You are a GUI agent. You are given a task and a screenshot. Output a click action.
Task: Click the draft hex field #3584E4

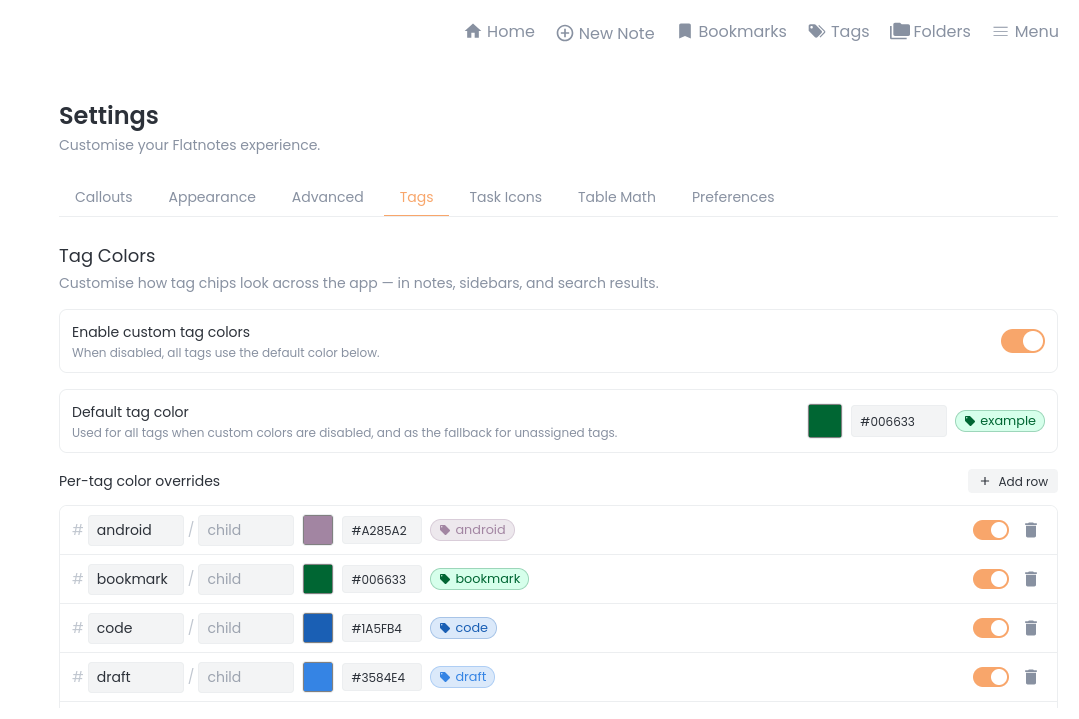pos(382,677)
